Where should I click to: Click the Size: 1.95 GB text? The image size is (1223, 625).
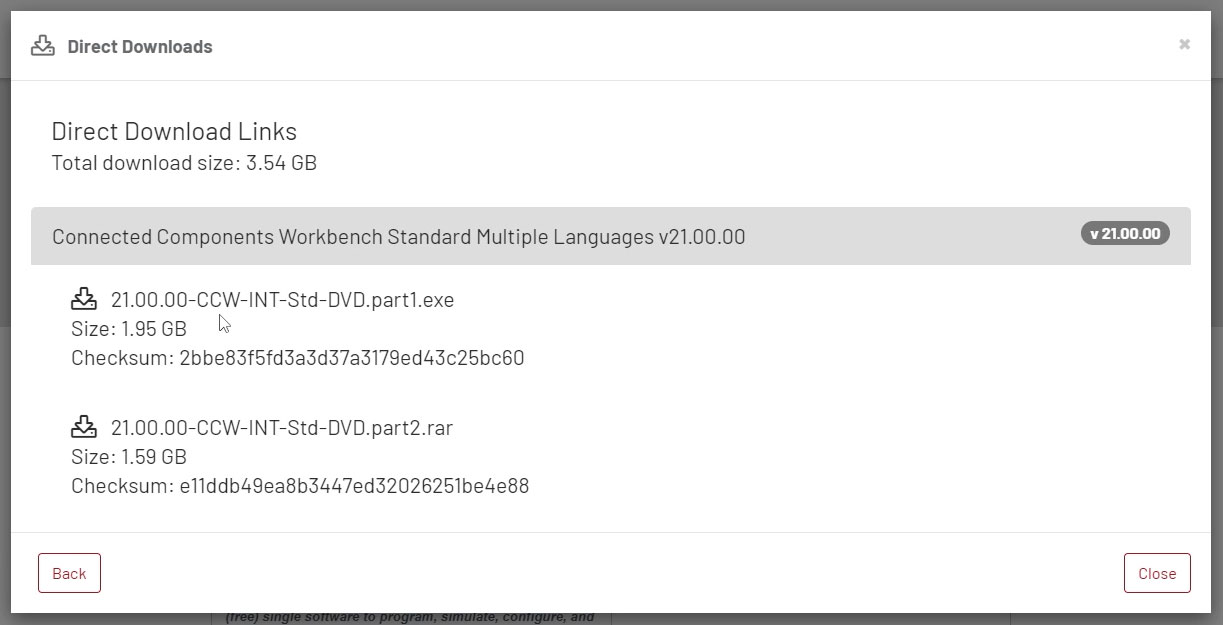coord(129,329)
